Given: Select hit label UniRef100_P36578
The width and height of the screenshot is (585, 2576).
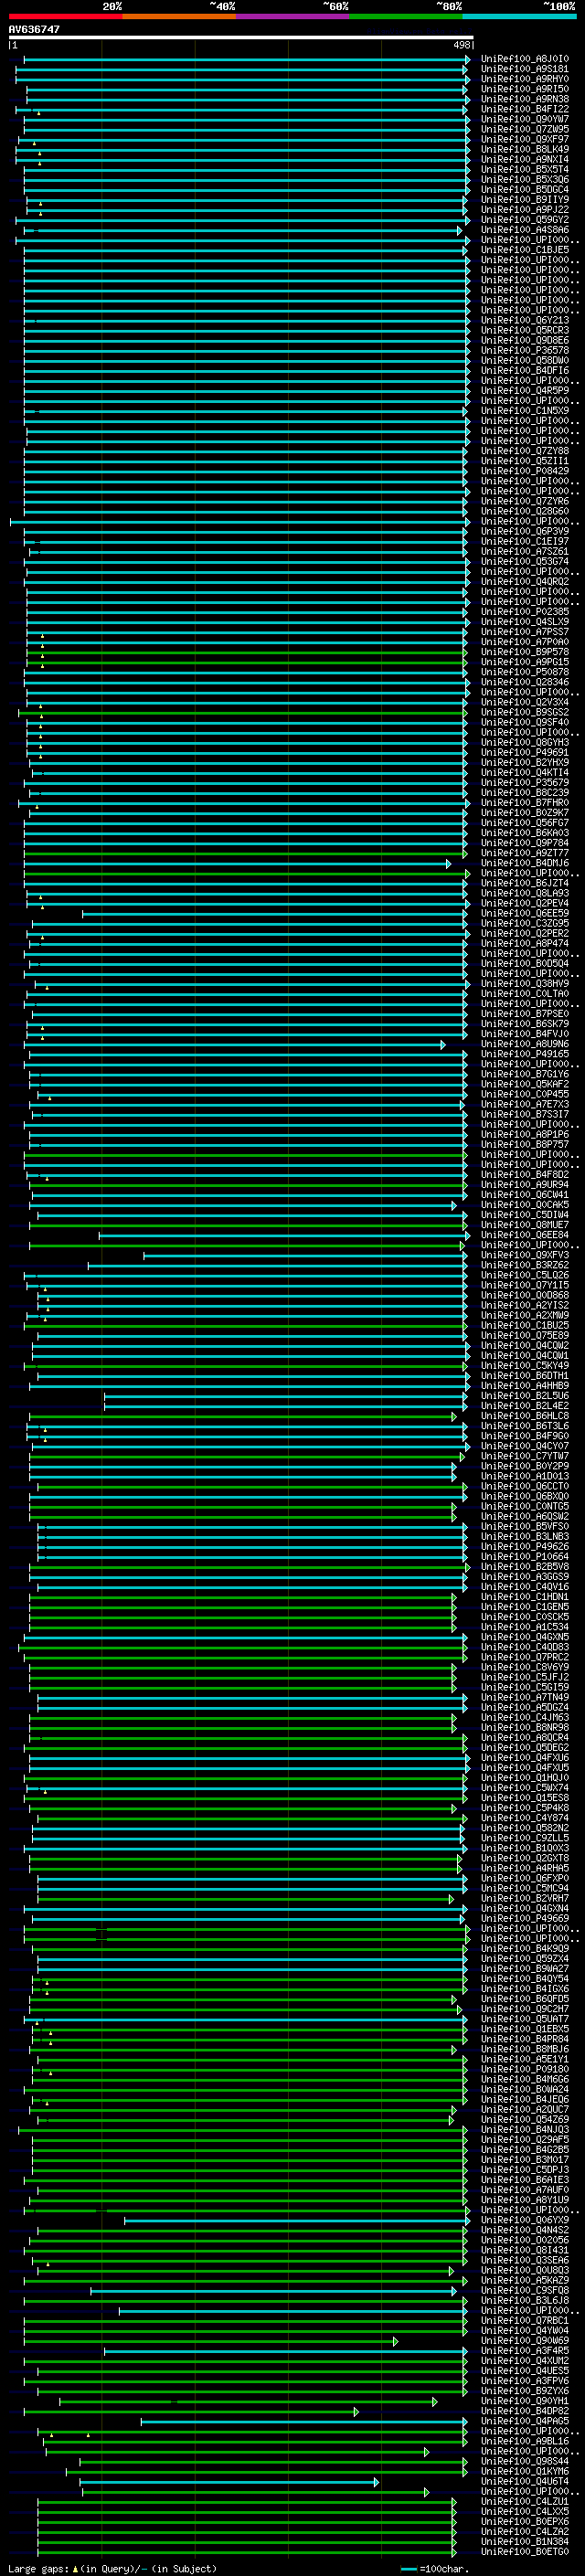Looking at the screenshot, I should click(525, 350).
